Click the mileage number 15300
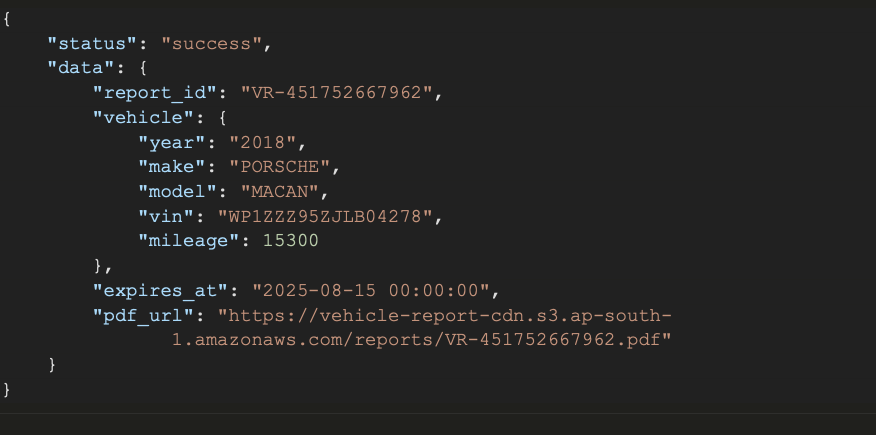 [x=290, y=240]
